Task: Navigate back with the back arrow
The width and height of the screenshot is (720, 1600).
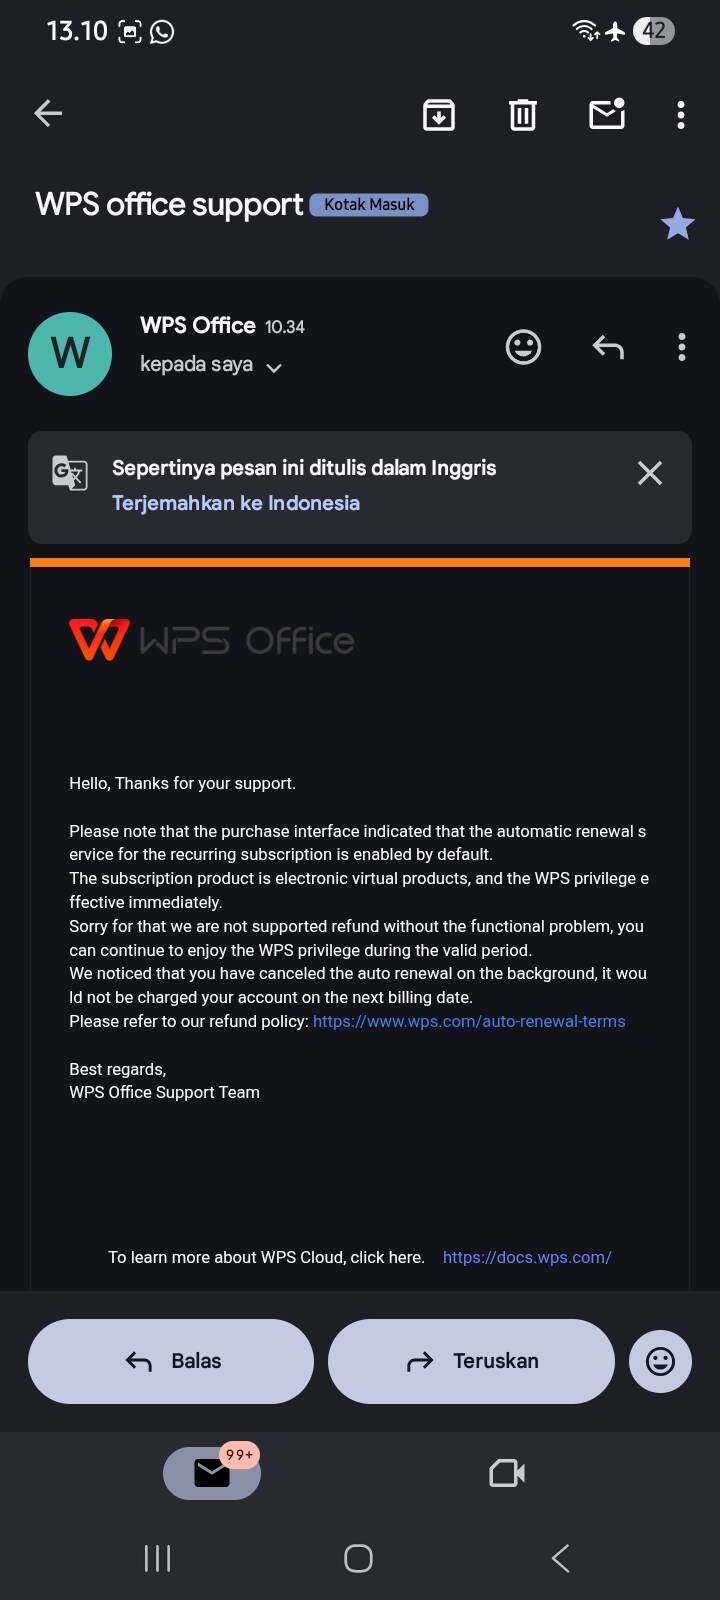Action: tap(47, 113)
